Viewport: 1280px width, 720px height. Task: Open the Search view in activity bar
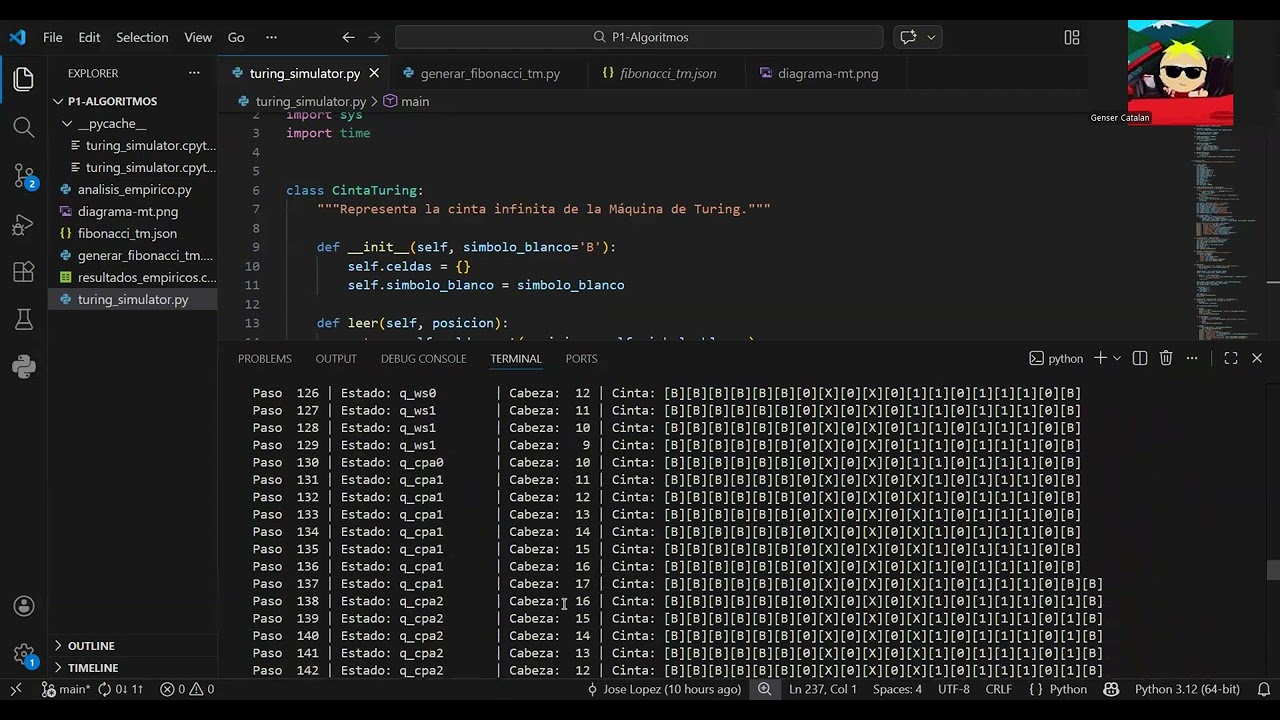tap(24, 127)
